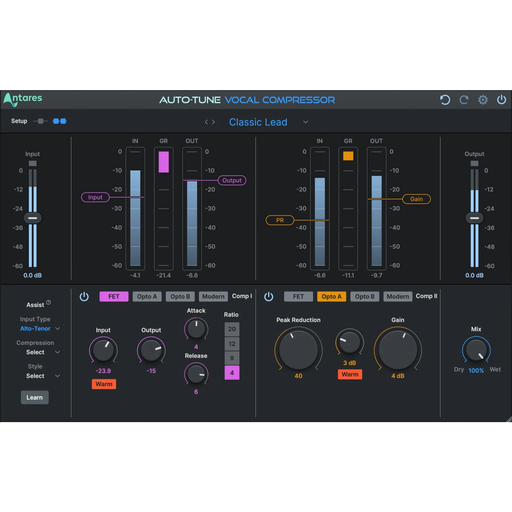
Task: Select the single compressor setup icon
Action: coord(41,121)
